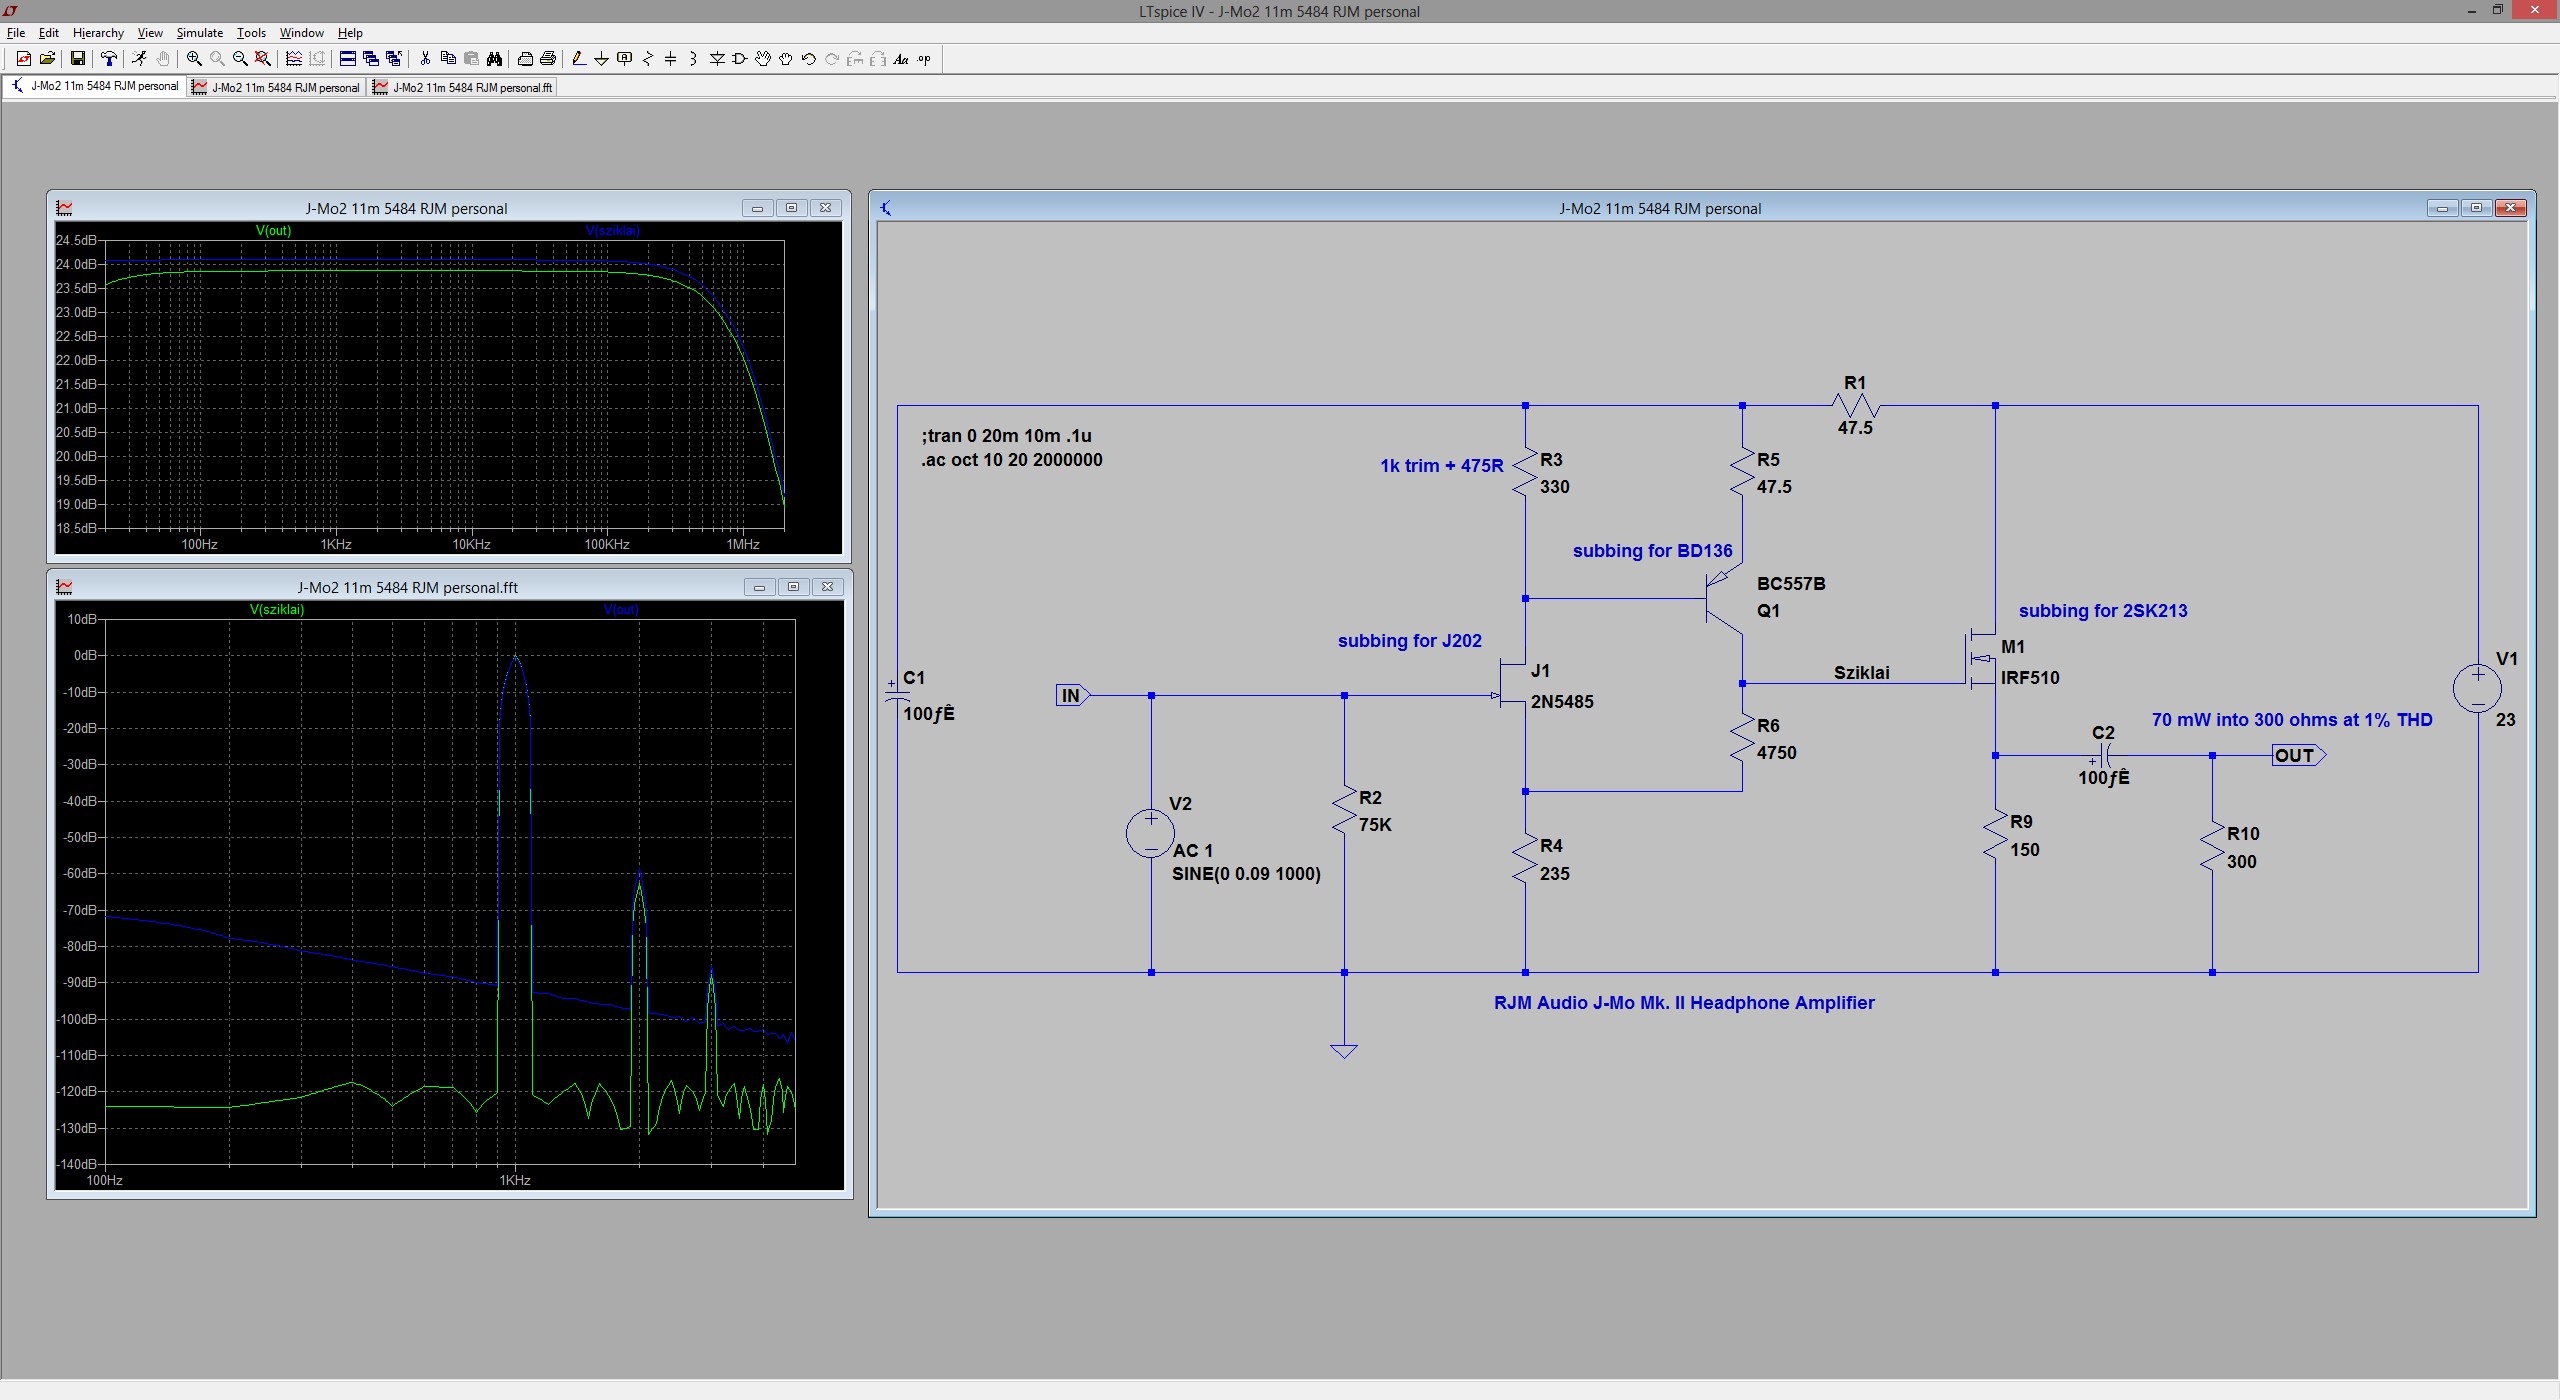Viewport: 2560px width, 1400px height.
Task: Place a Capacitor from the toolbar
Action: click(671, 59)
